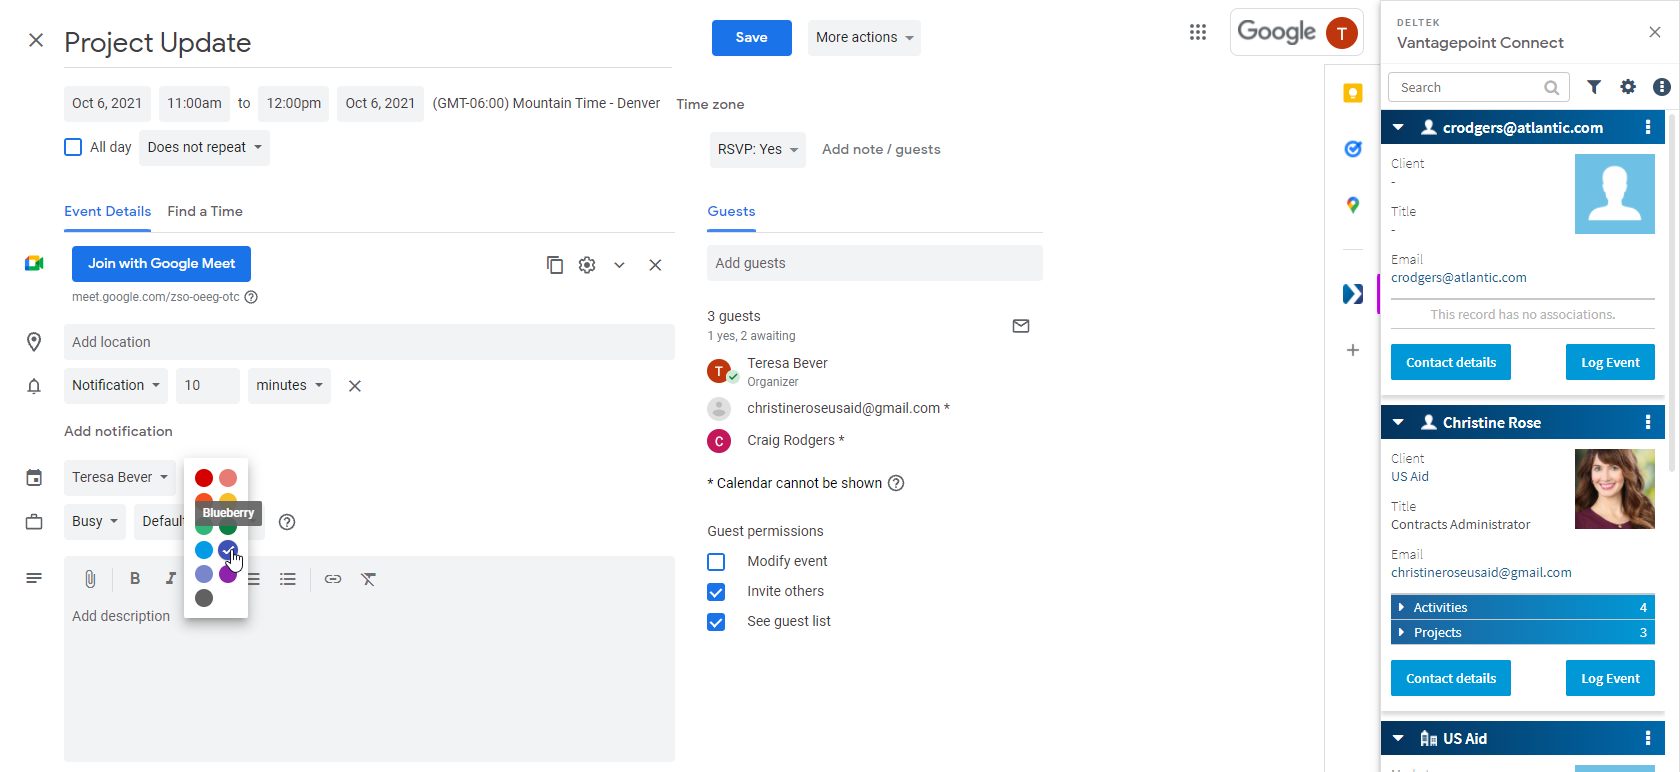Open Contact details for crodgers@atlantic.com
The height and width of the screenshot is (772, 1680).
point(1451,362)
